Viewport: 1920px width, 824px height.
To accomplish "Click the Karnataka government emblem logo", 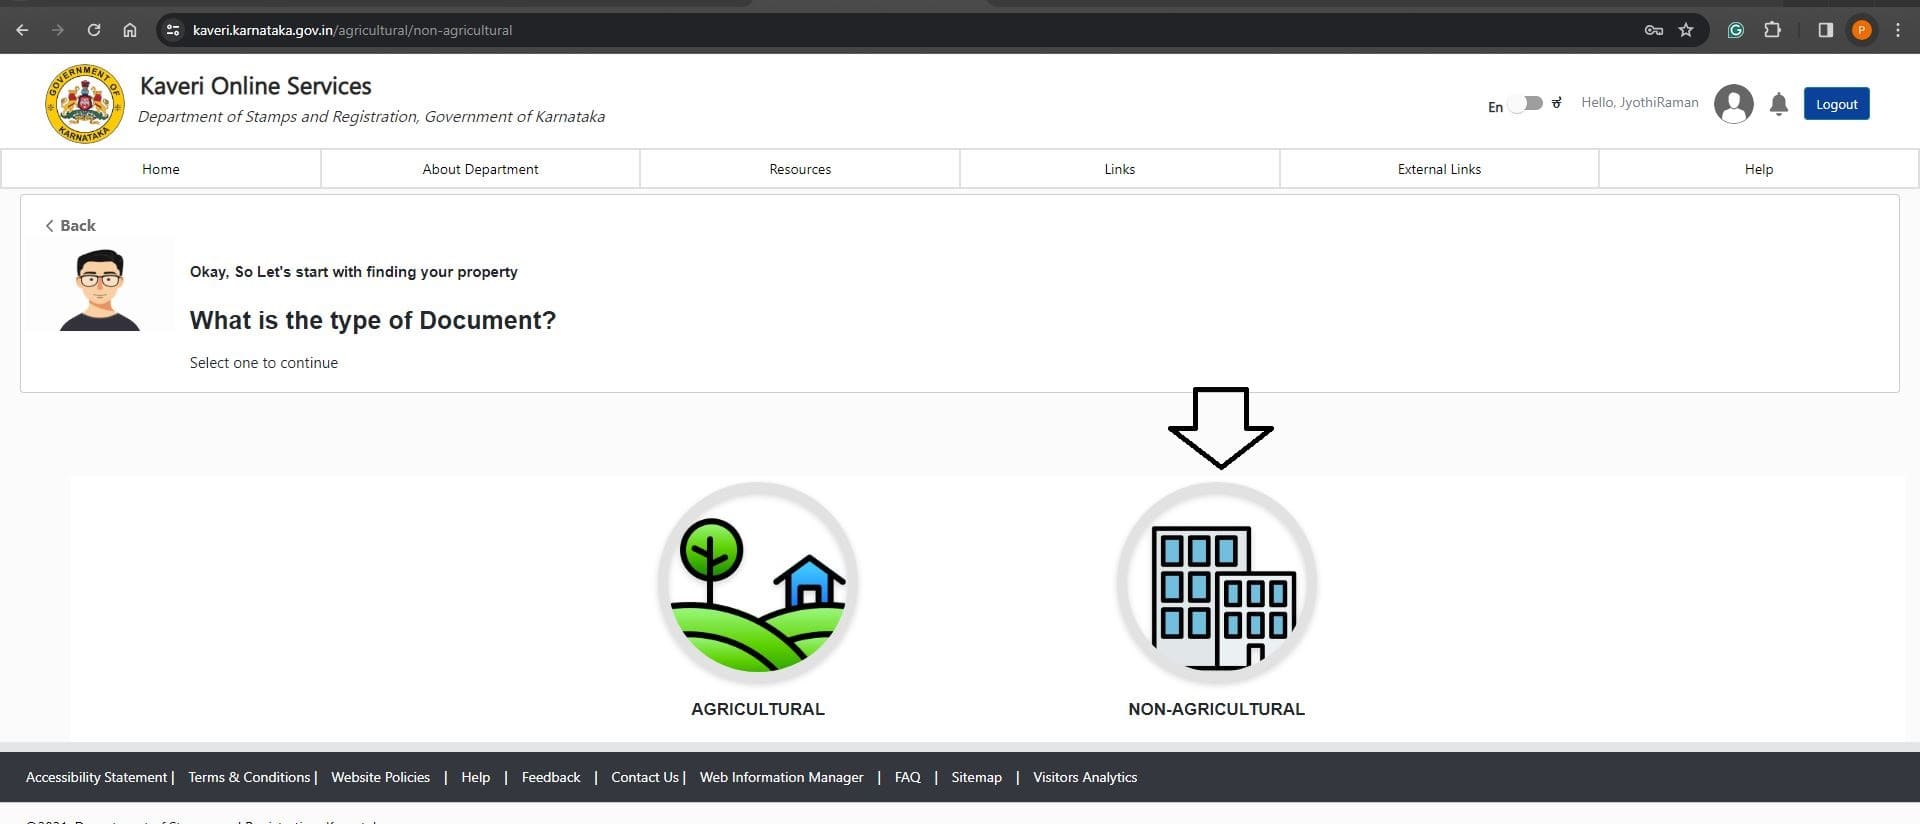I will 85,104.
